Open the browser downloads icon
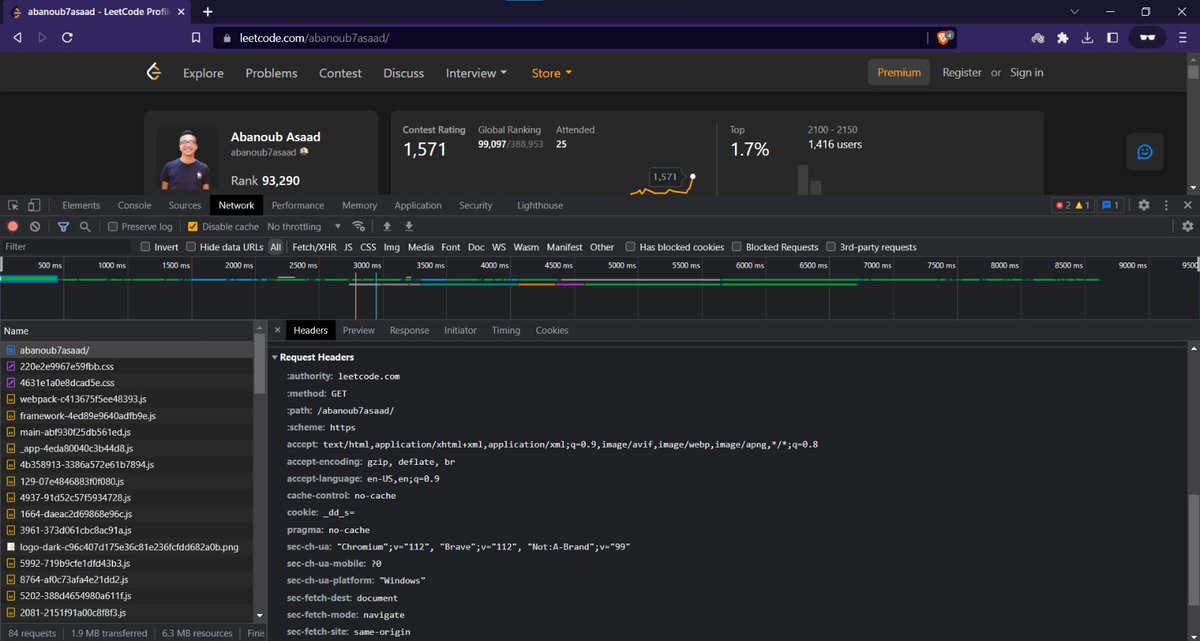The width and height of the screenshot is (1200, 641). click(x=1087, y=38)
